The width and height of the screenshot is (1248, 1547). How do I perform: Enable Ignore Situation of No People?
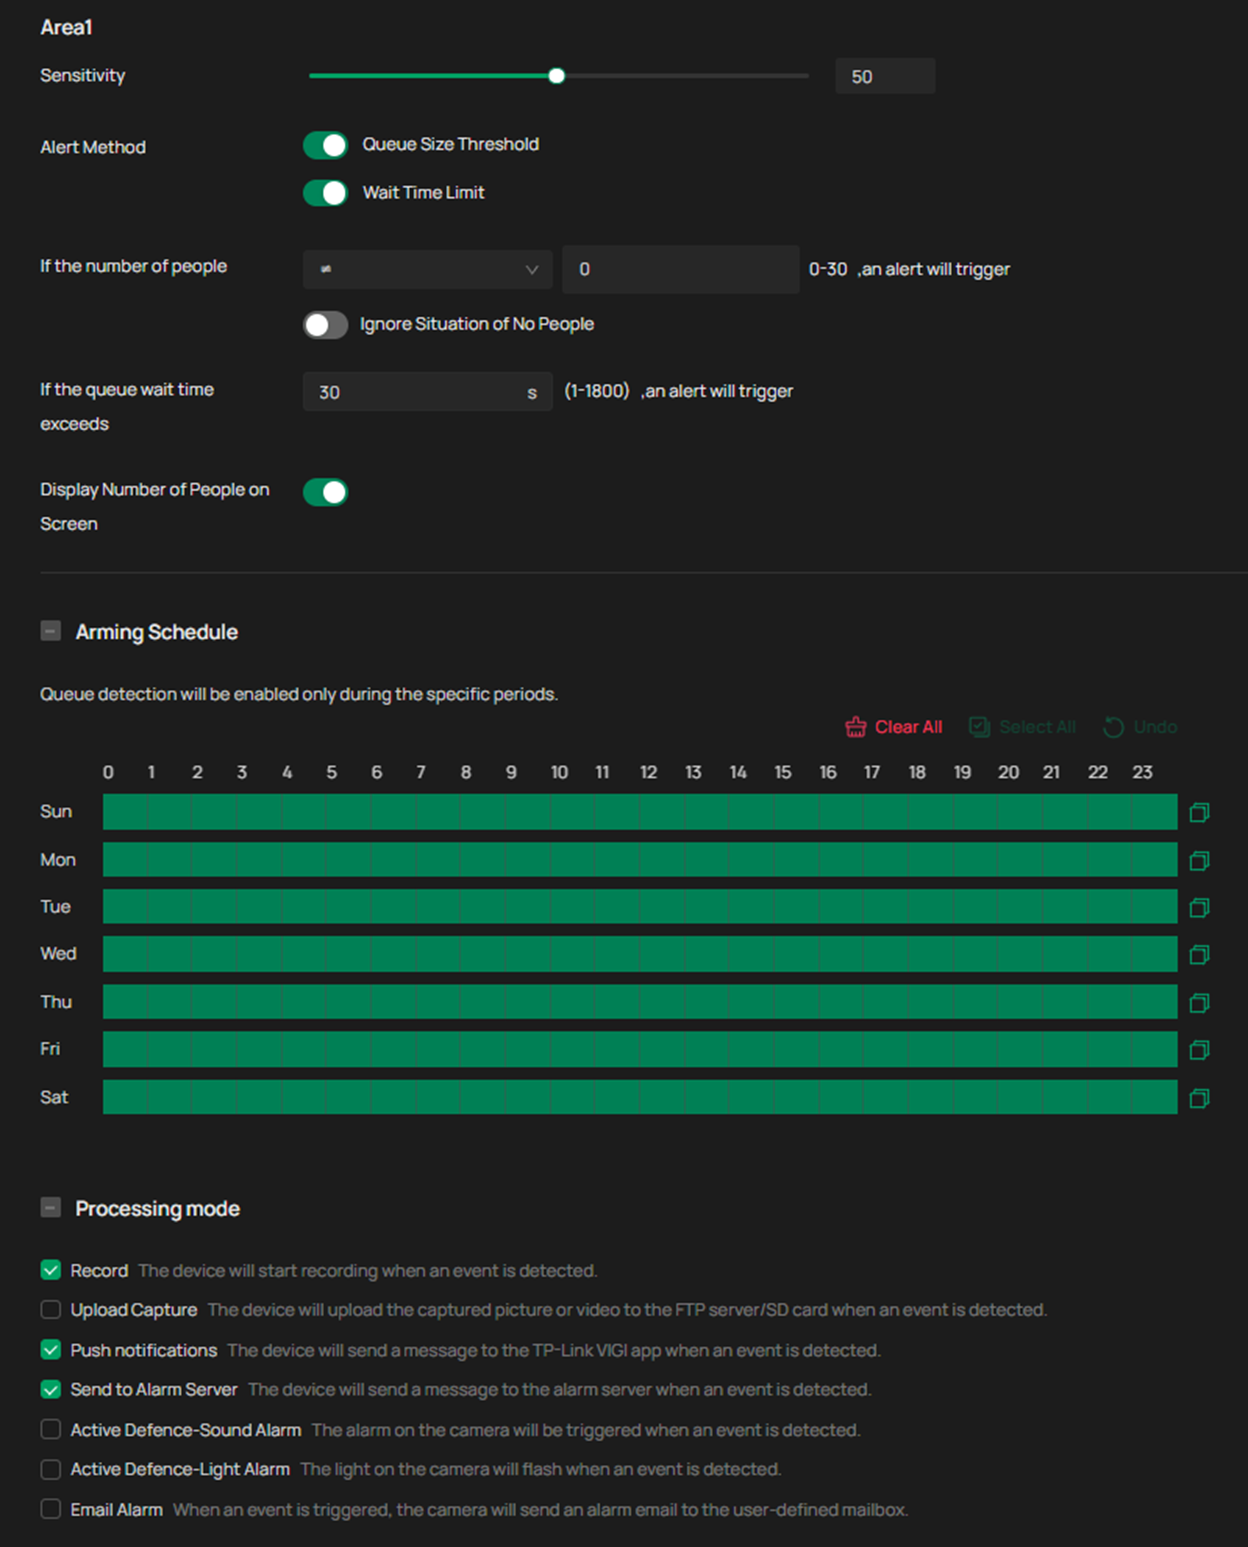(325, 325)
